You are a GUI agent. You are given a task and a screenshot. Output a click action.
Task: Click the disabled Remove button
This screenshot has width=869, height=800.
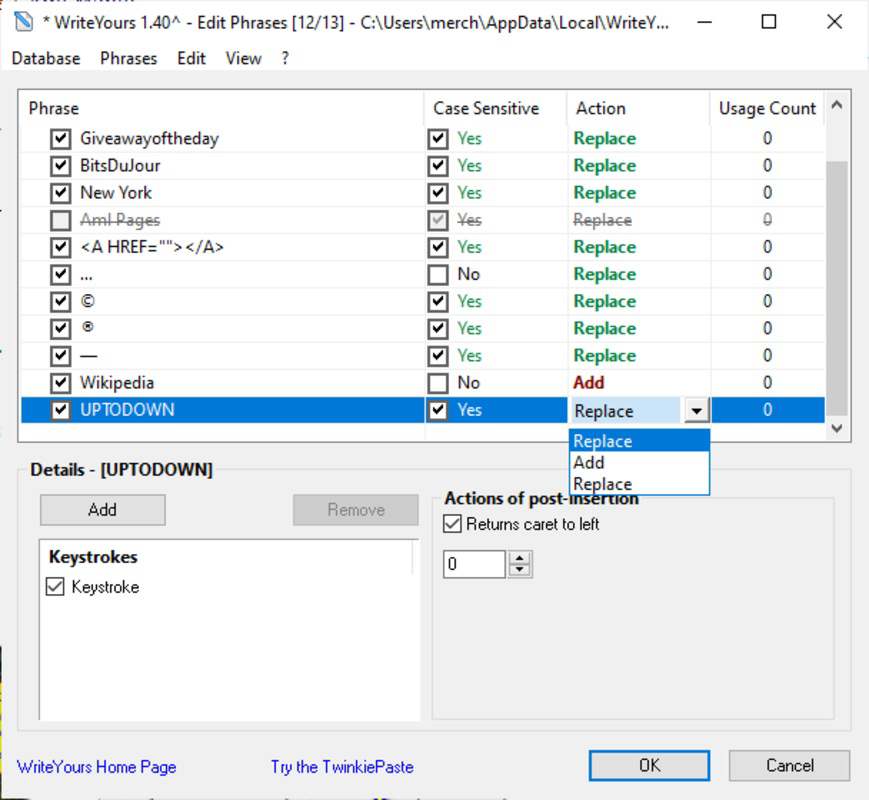[356, 509]
